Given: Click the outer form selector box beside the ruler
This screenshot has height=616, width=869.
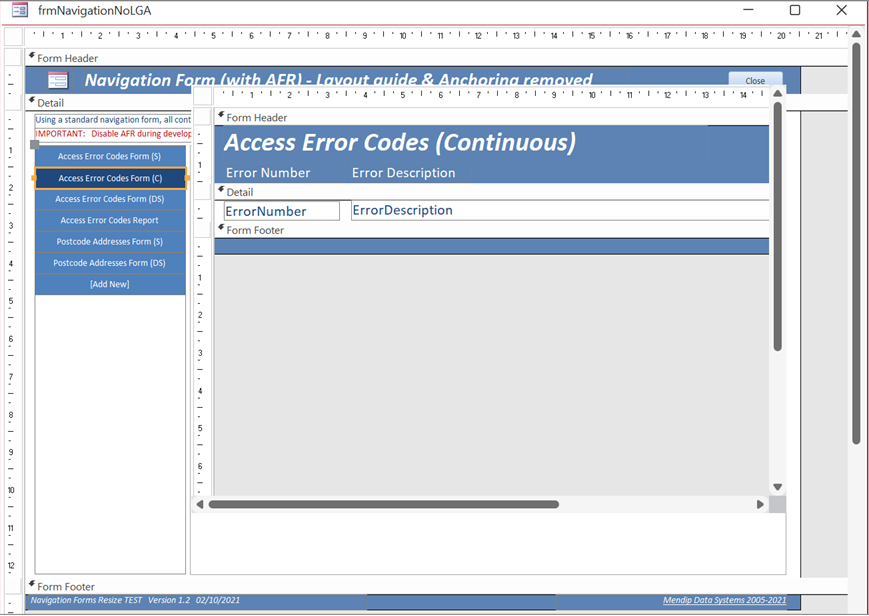Looking at the screenshot, I should [x=13, y=36].
